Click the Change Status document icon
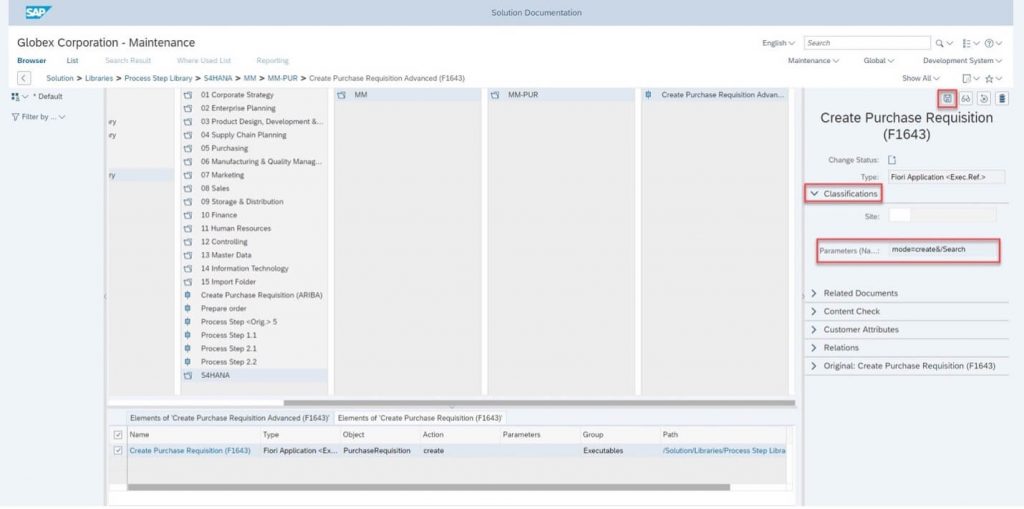This screenshot has width=1024, height=509. coord(893,160)
